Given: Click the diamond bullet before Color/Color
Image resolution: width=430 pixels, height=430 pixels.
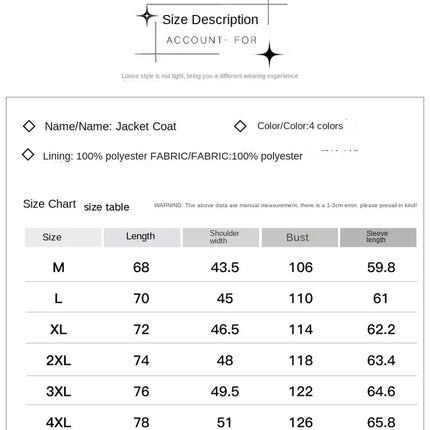Looking at the screenshot, I should [240, 126].
